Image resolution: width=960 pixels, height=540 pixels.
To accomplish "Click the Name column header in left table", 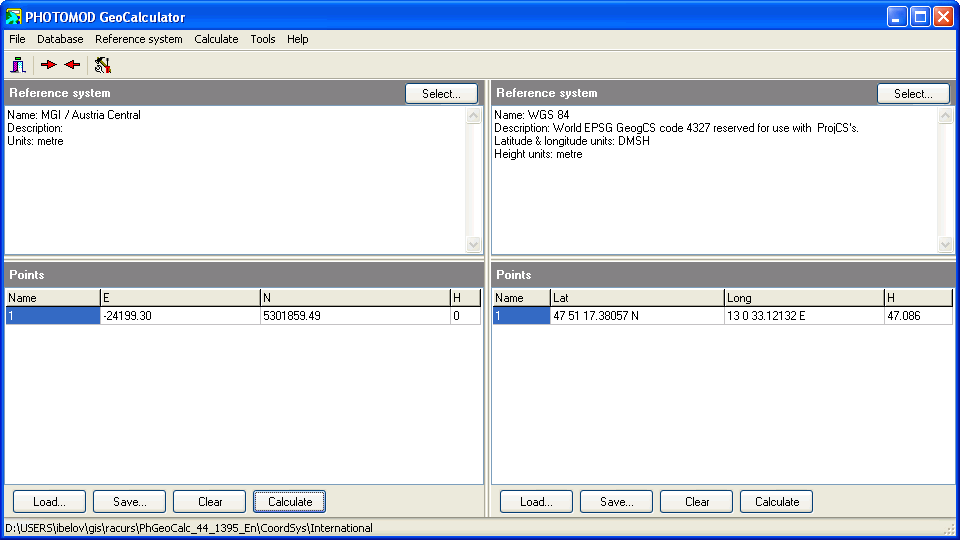I will [53, 298].
